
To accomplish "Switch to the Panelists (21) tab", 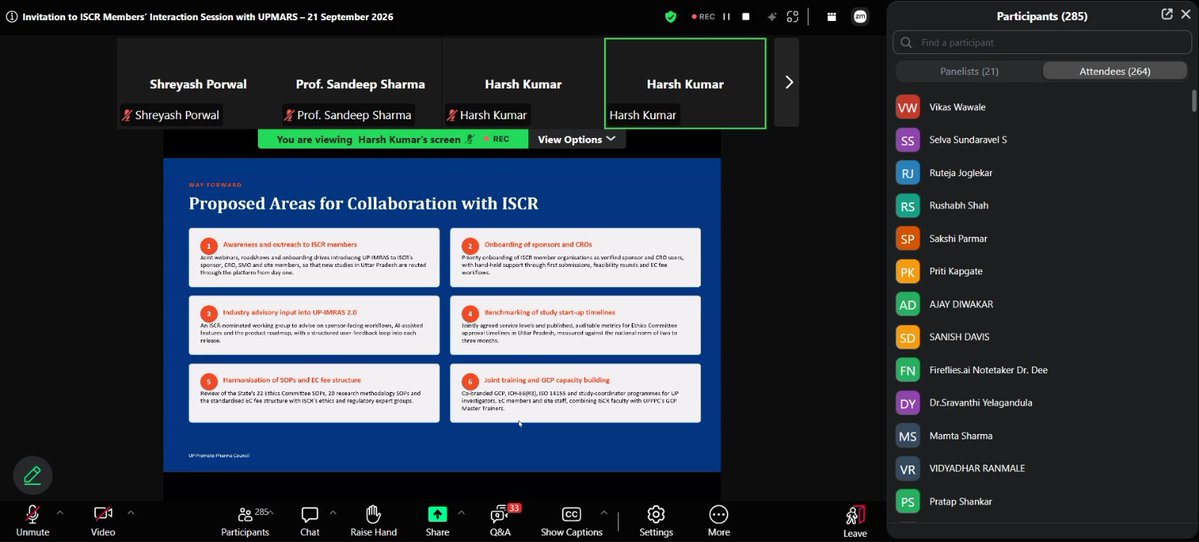I will (969, 71).
